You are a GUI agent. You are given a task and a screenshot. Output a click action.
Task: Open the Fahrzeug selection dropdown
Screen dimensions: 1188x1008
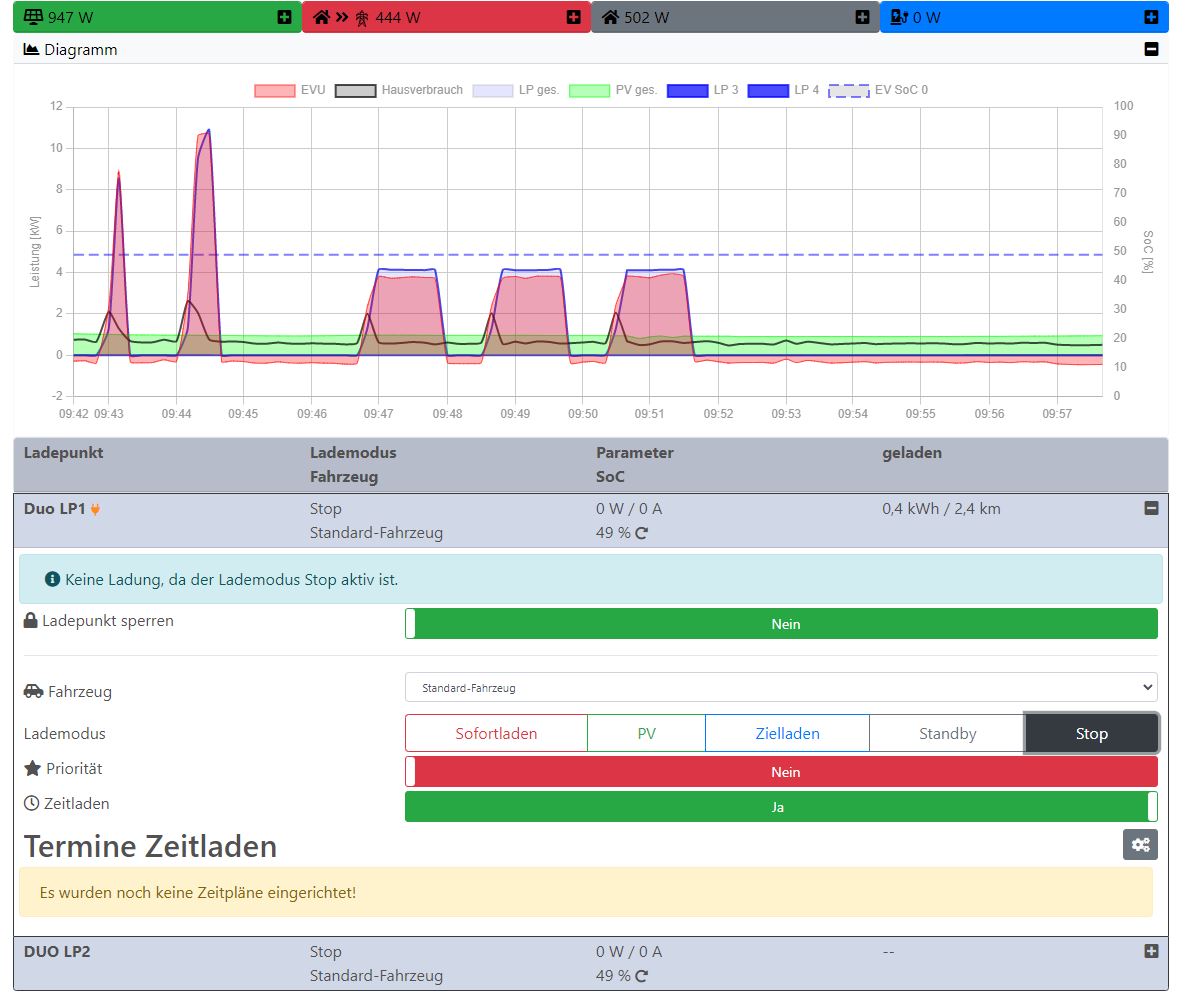click(x=781, y=688)
